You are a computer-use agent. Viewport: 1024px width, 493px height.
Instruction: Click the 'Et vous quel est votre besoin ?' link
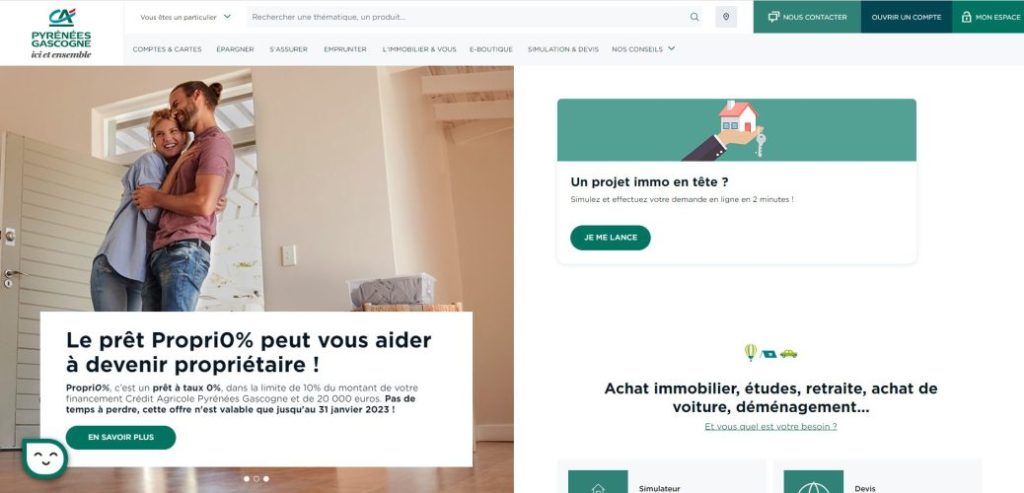(771, 426)
